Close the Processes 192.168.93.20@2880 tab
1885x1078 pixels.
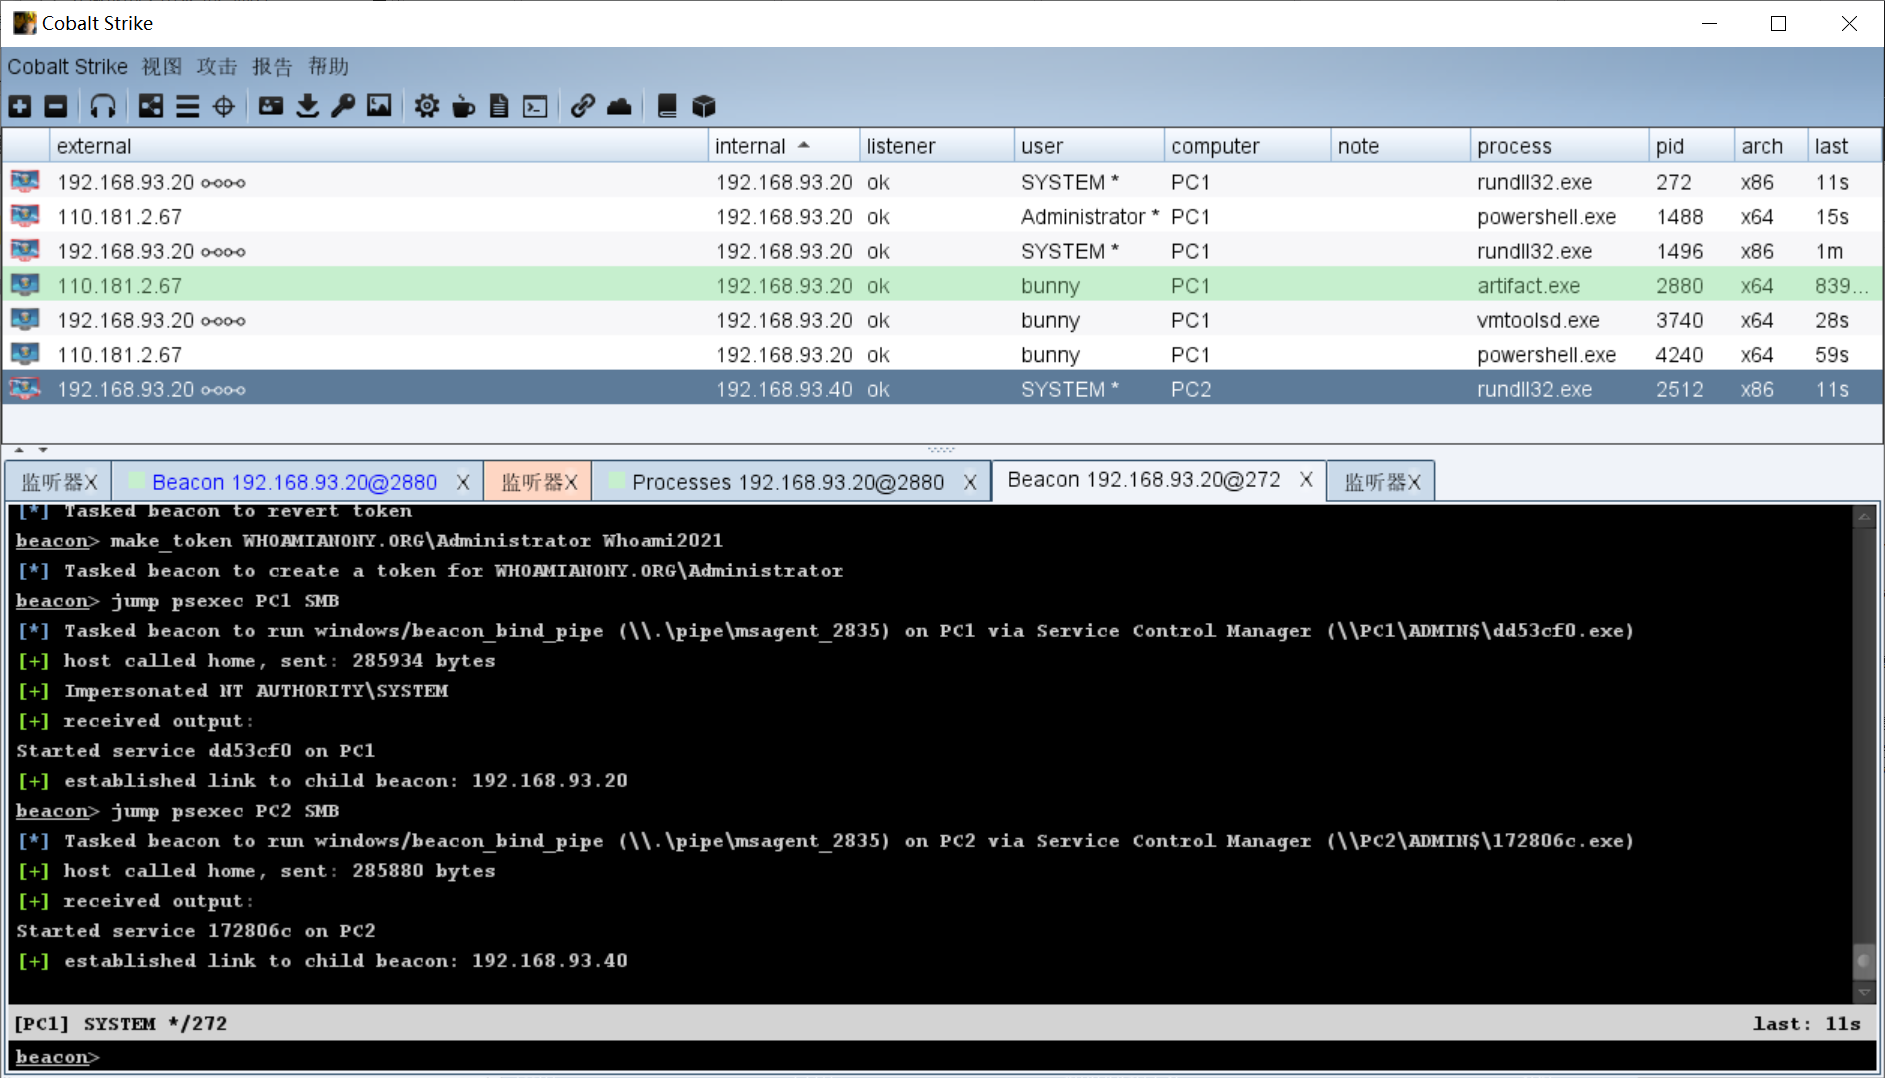coord(970,482)
